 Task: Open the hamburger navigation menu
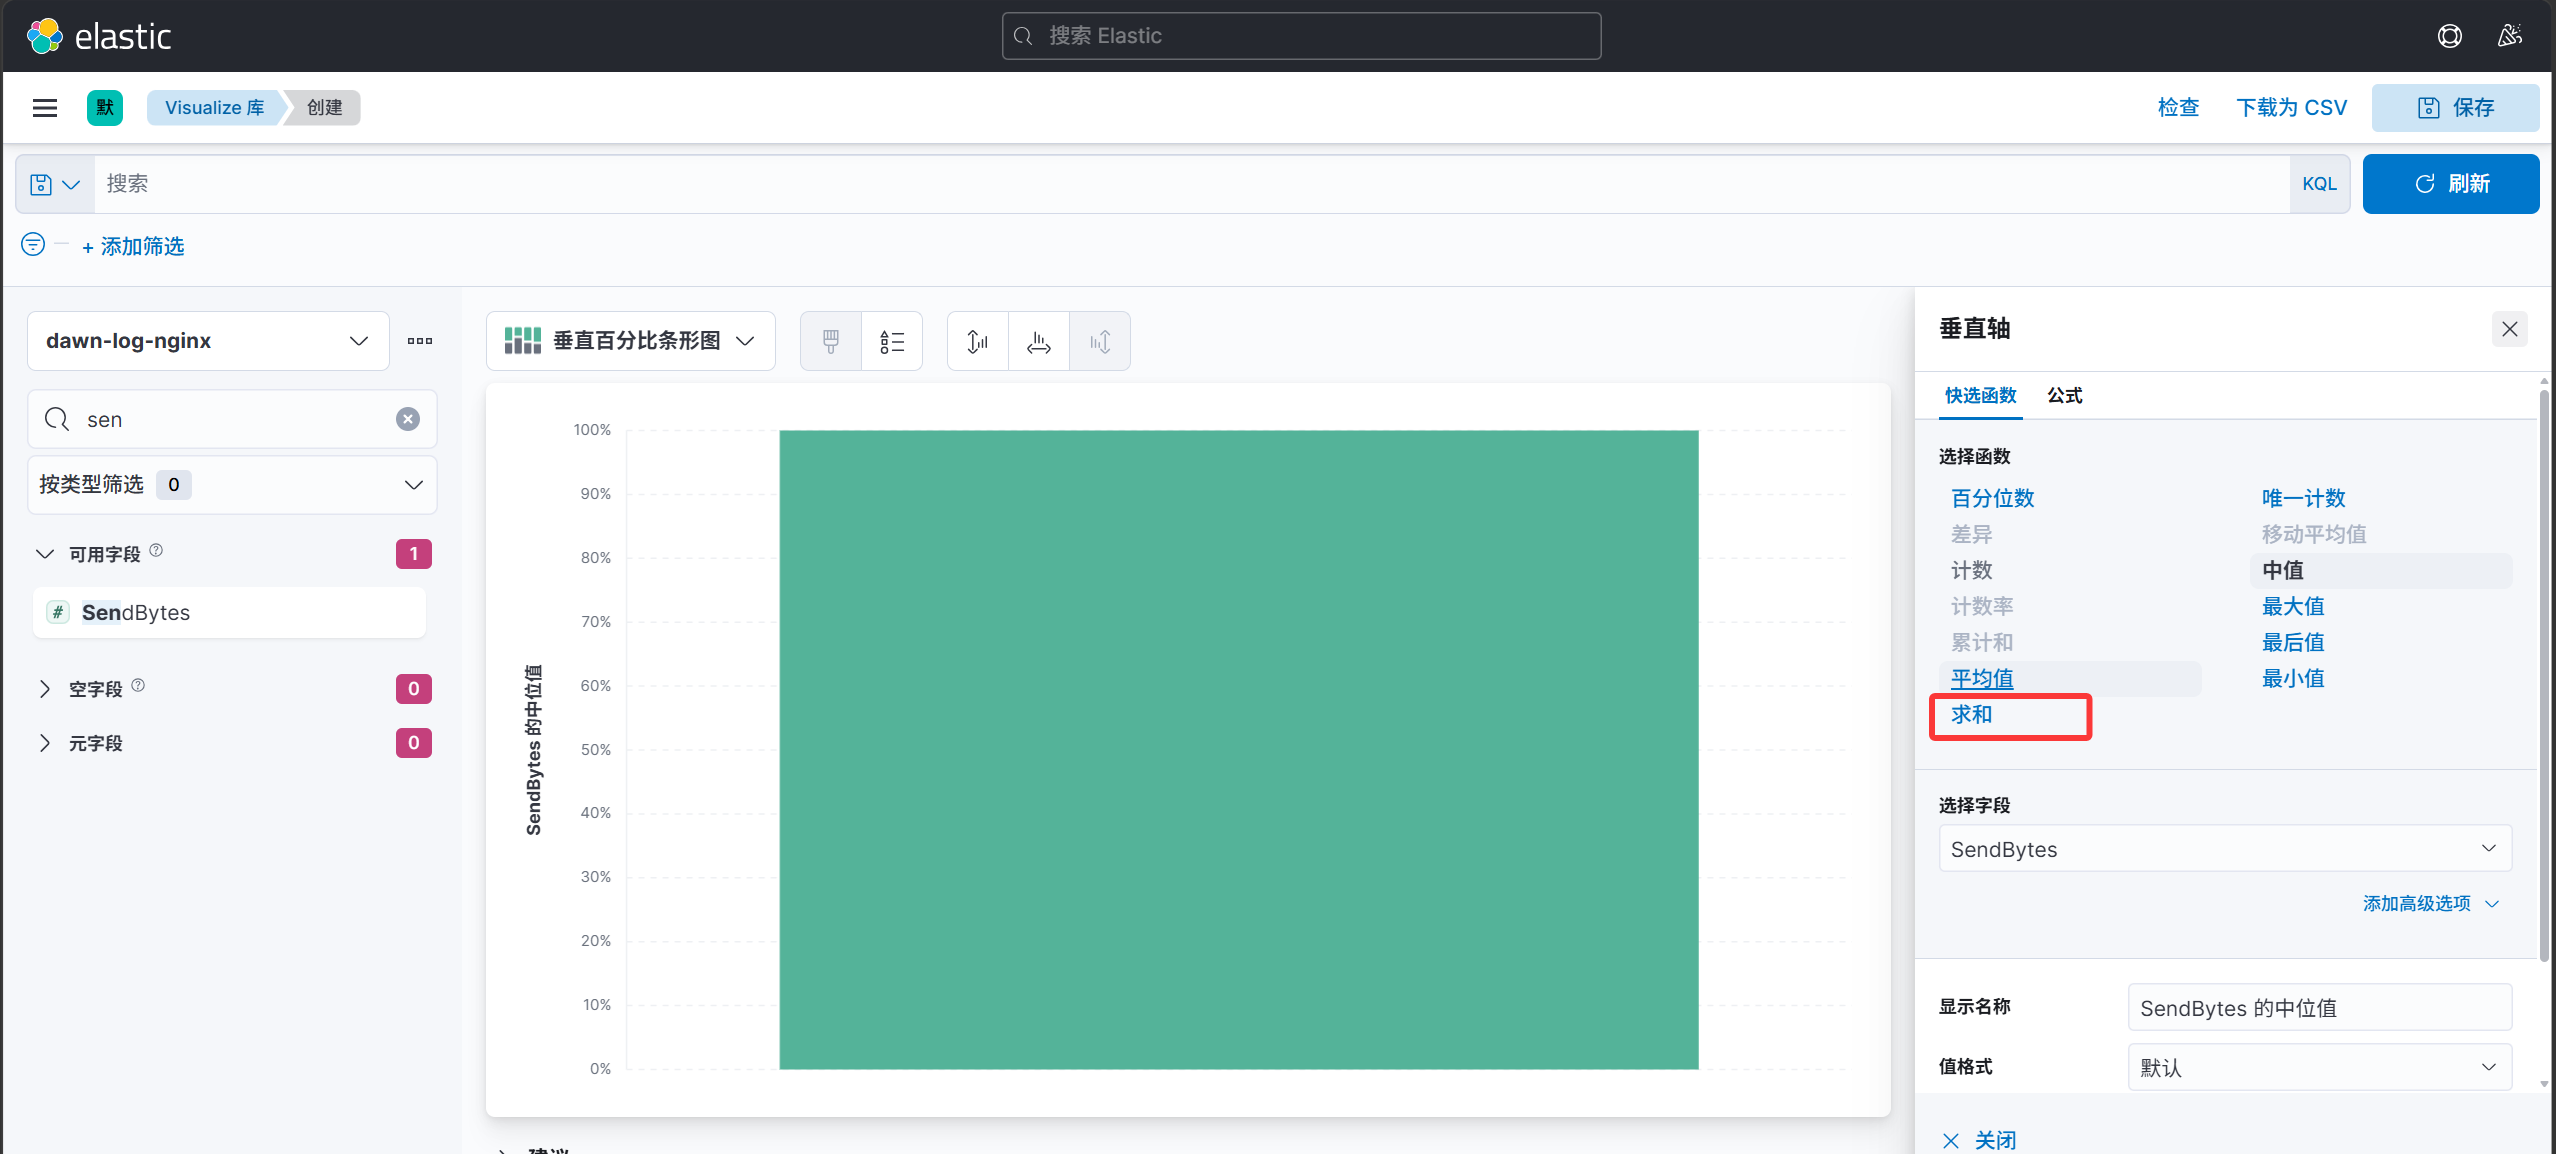click(x=45, y=108)
